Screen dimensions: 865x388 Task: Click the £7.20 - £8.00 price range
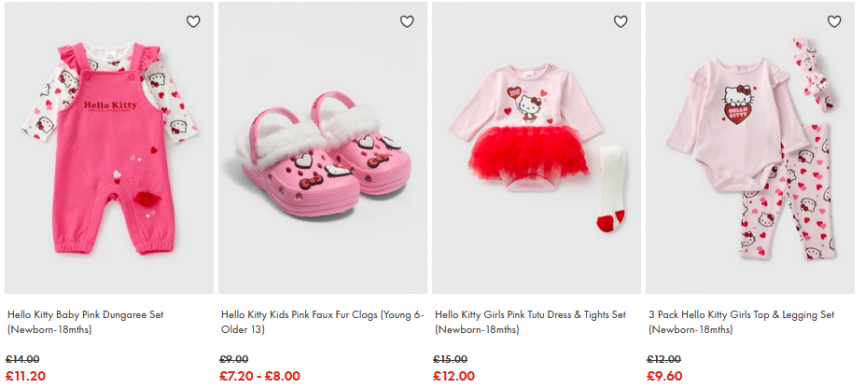[260, 376]
